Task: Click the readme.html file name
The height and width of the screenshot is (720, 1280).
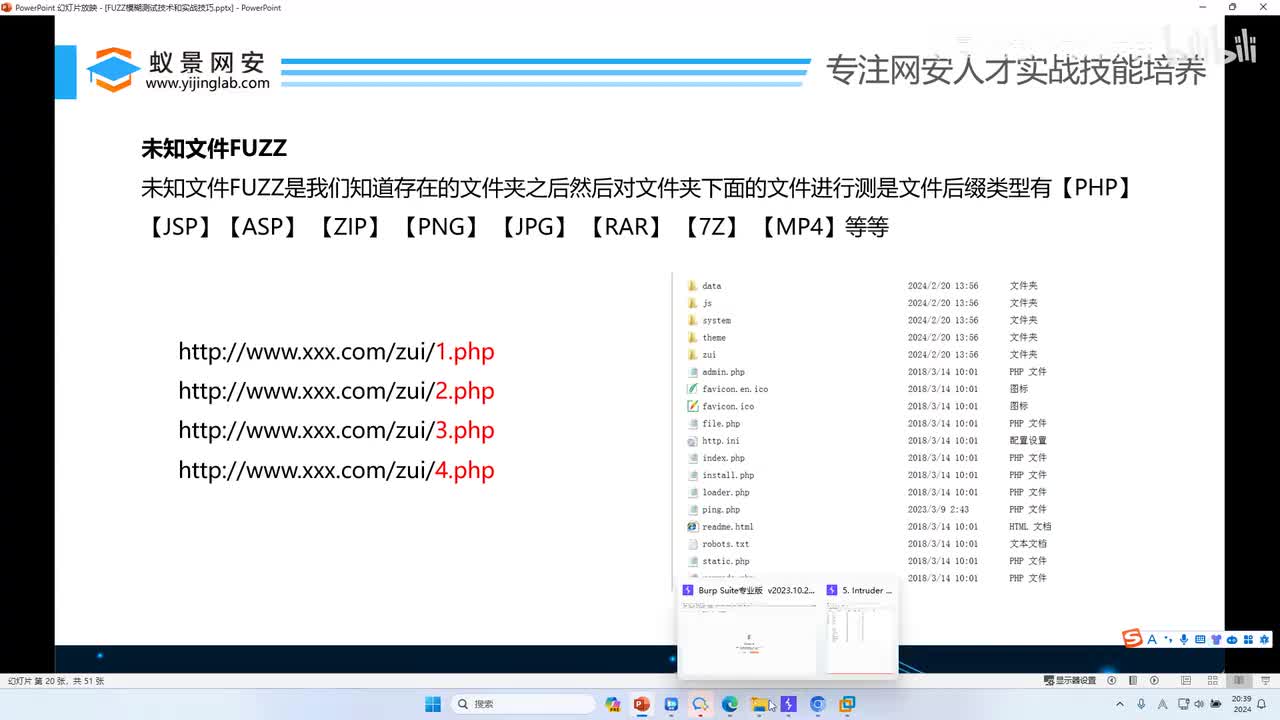Action: [x=728, y=527]
